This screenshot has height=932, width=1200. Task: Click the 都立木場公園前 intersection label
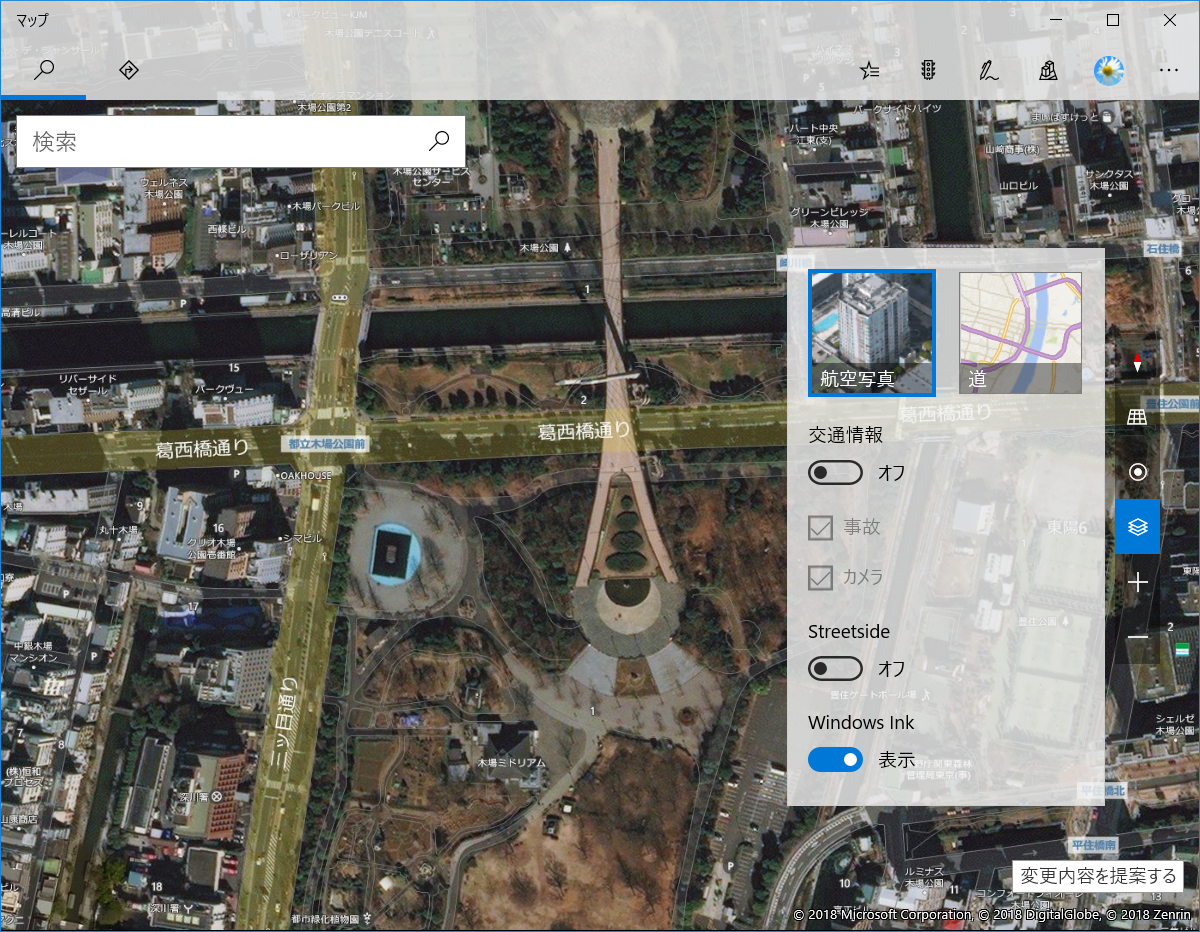(x=327, y=443)
